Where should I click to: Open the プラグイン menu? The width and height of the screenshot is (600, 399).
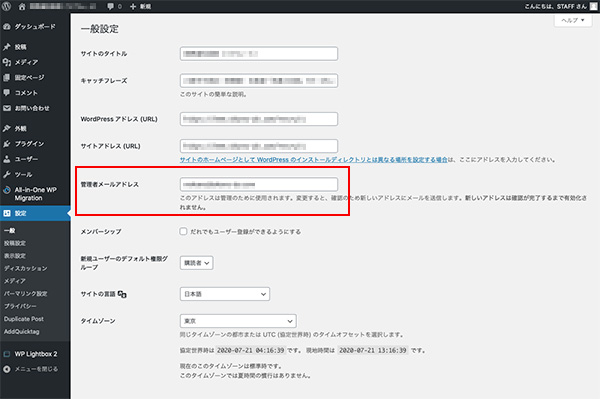click(29, 144)
